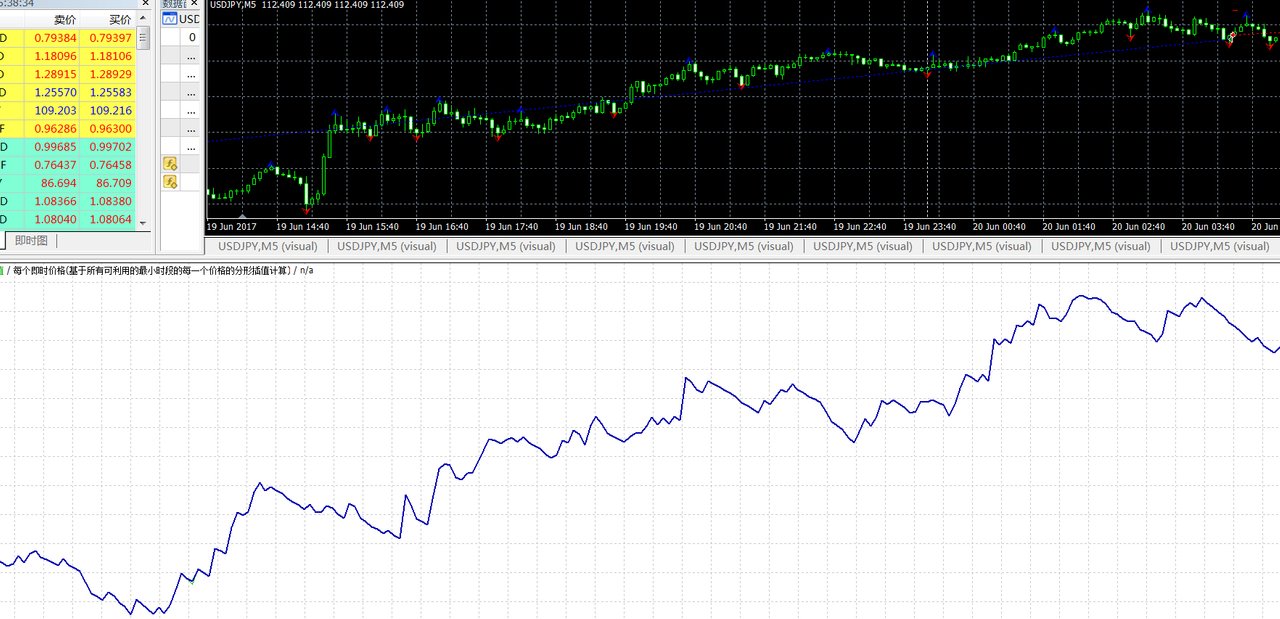1280x619 pixels.
Task: Click the 买价 column header
Action: click(x=119, y=19)
